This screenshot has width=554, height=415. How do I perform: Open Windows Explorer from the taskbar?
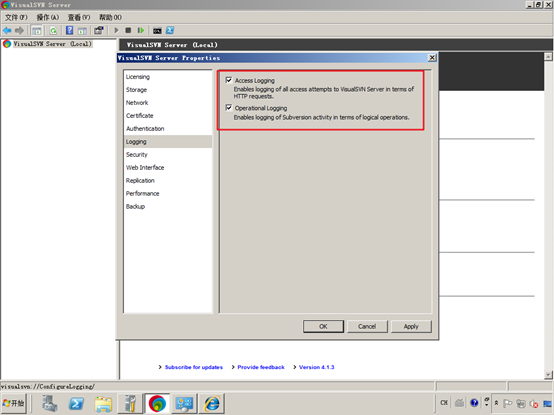click(x=103, y=403)
